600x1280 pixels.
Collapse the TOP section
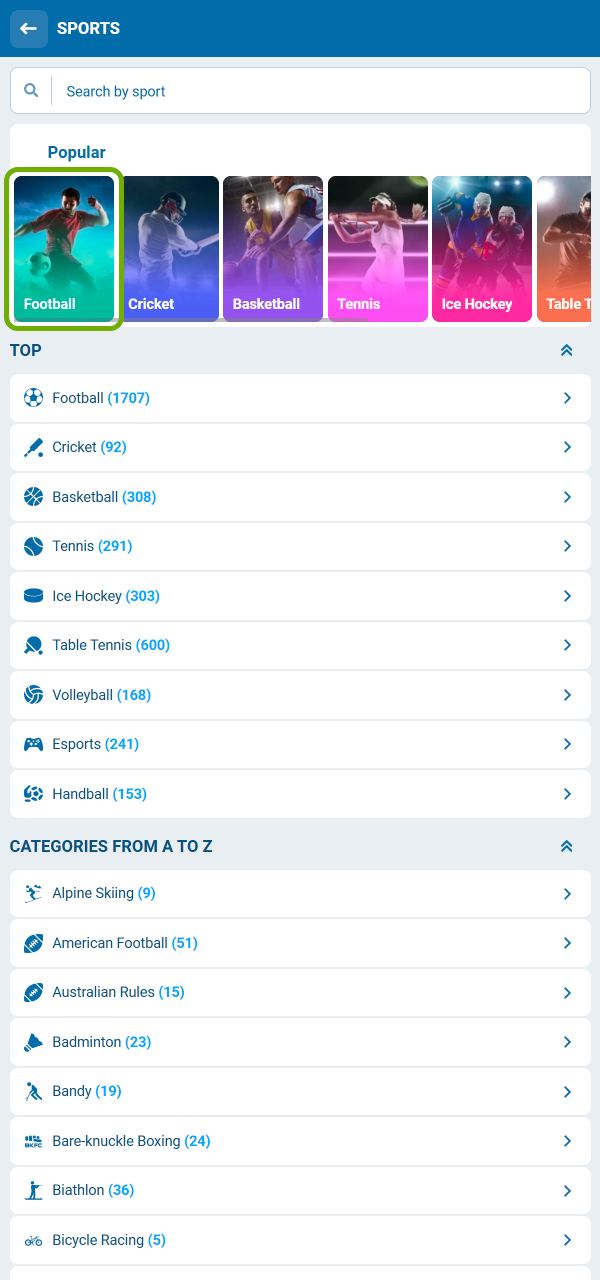point(566,350)
